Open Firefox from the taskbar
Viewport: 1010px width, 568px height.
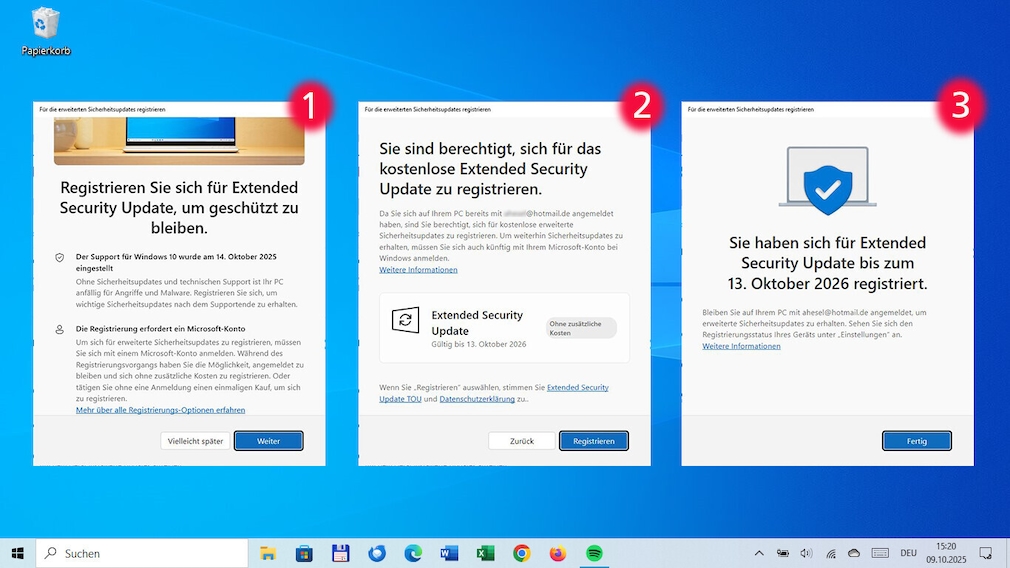pos(557,553)
